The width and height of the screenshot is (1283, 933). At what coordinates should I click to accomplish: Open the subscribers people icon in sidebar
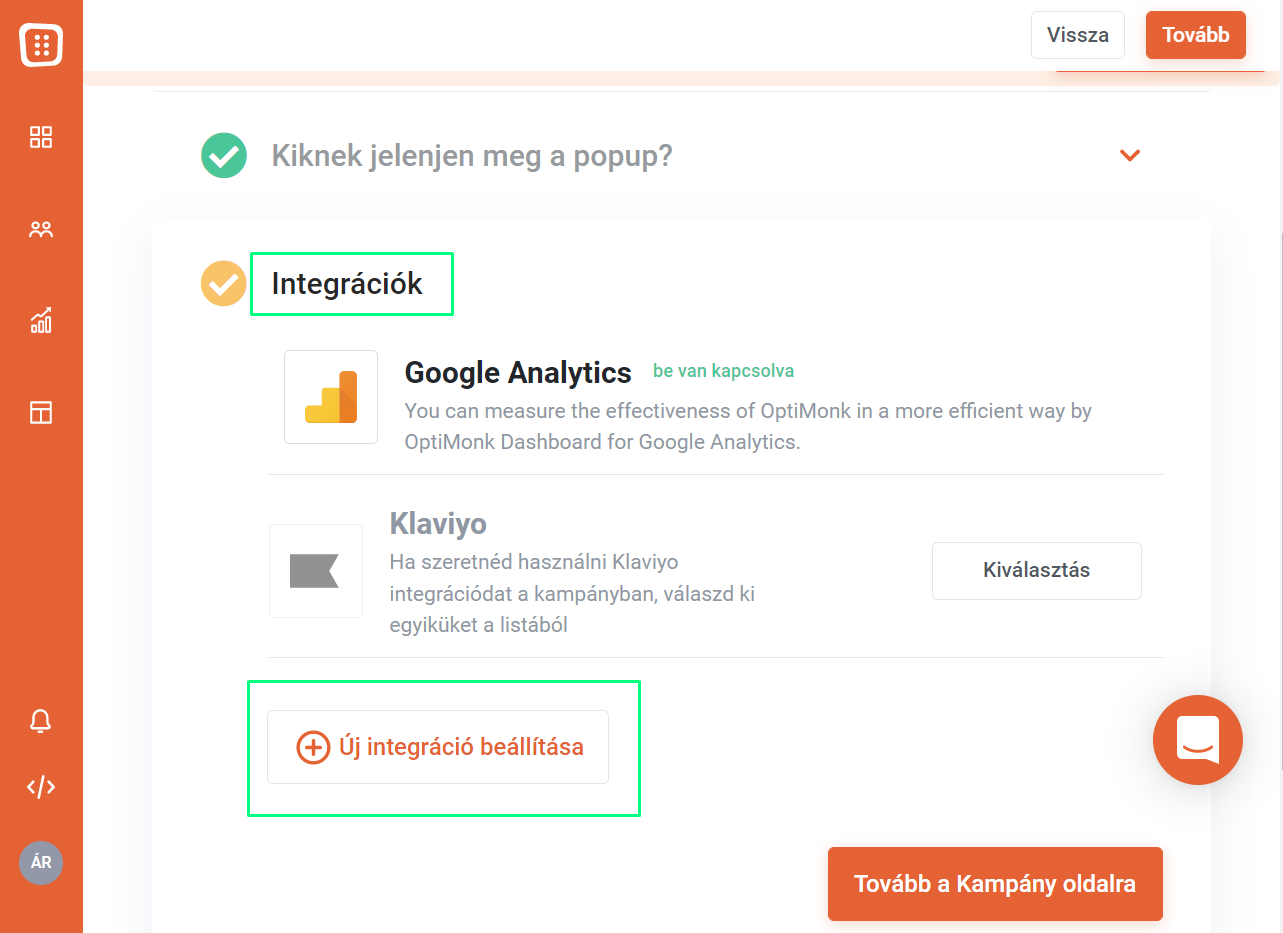(41, 229)
